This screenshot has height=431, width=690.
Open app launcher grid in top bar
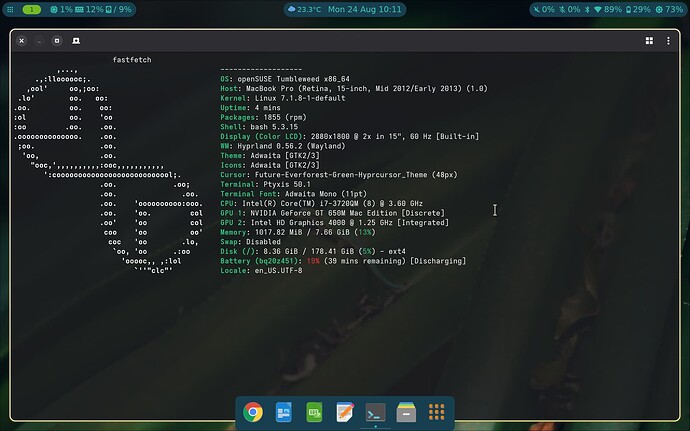(10, 9)
